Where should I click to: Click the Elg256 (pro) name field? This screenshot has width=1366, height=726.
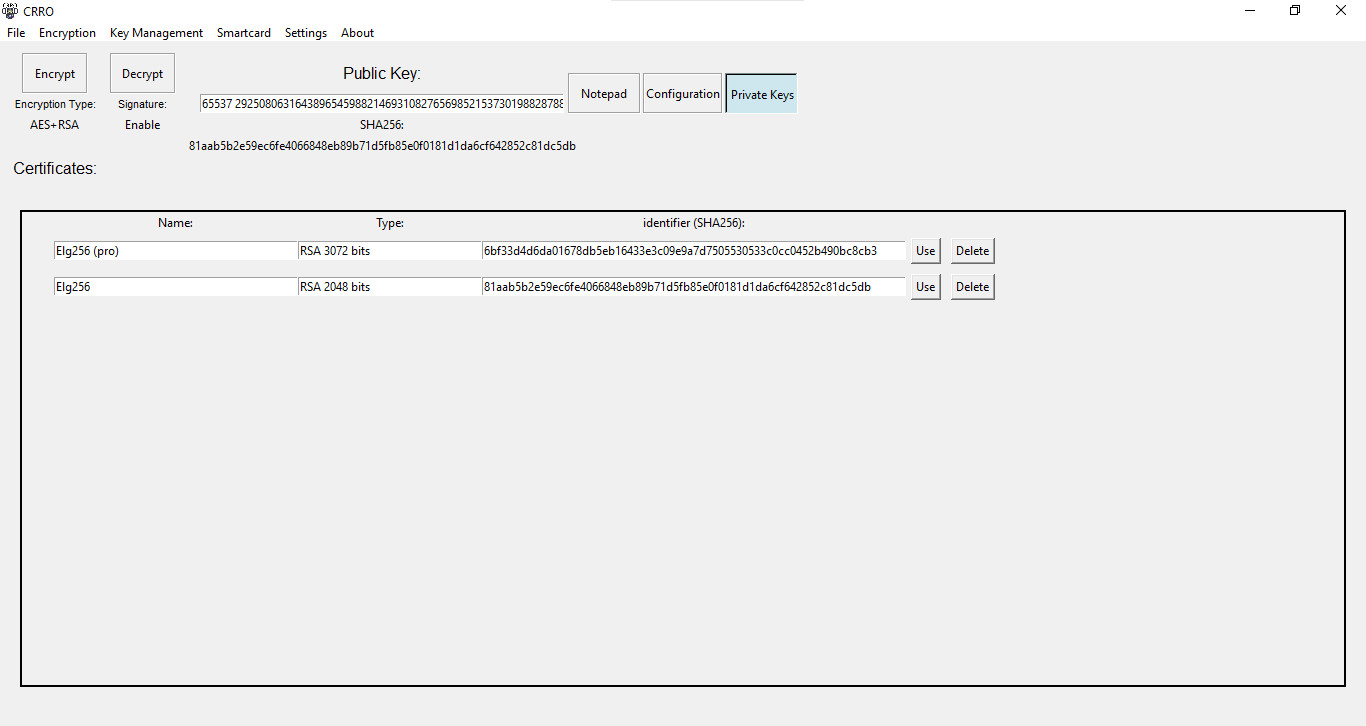pos(176,251)
